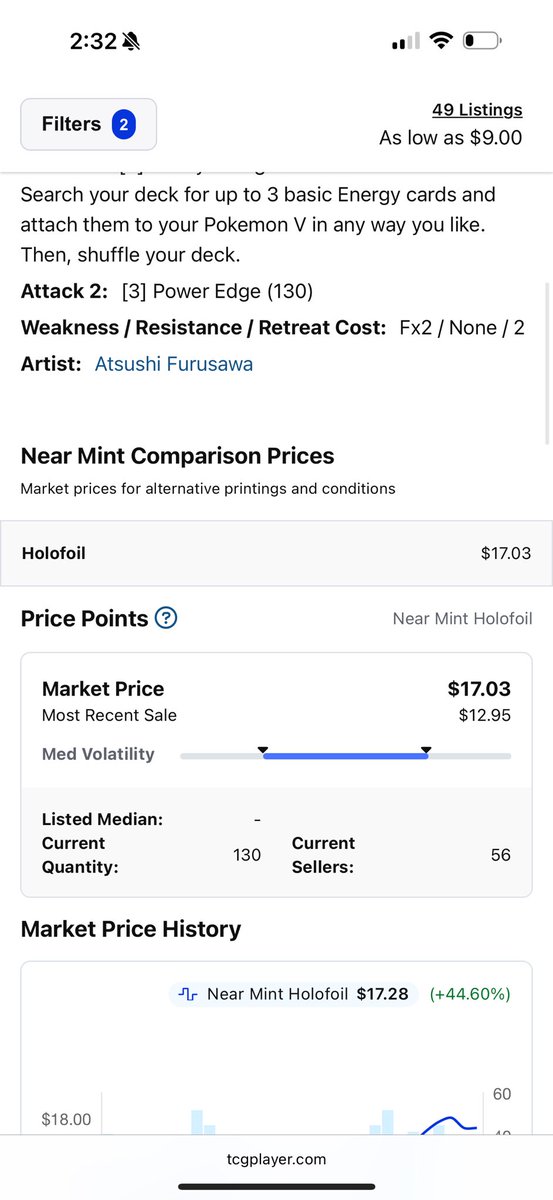Click the Price Points help question-mark icon
Screen dimensions: 553x1200
click(x=167, y=618)
